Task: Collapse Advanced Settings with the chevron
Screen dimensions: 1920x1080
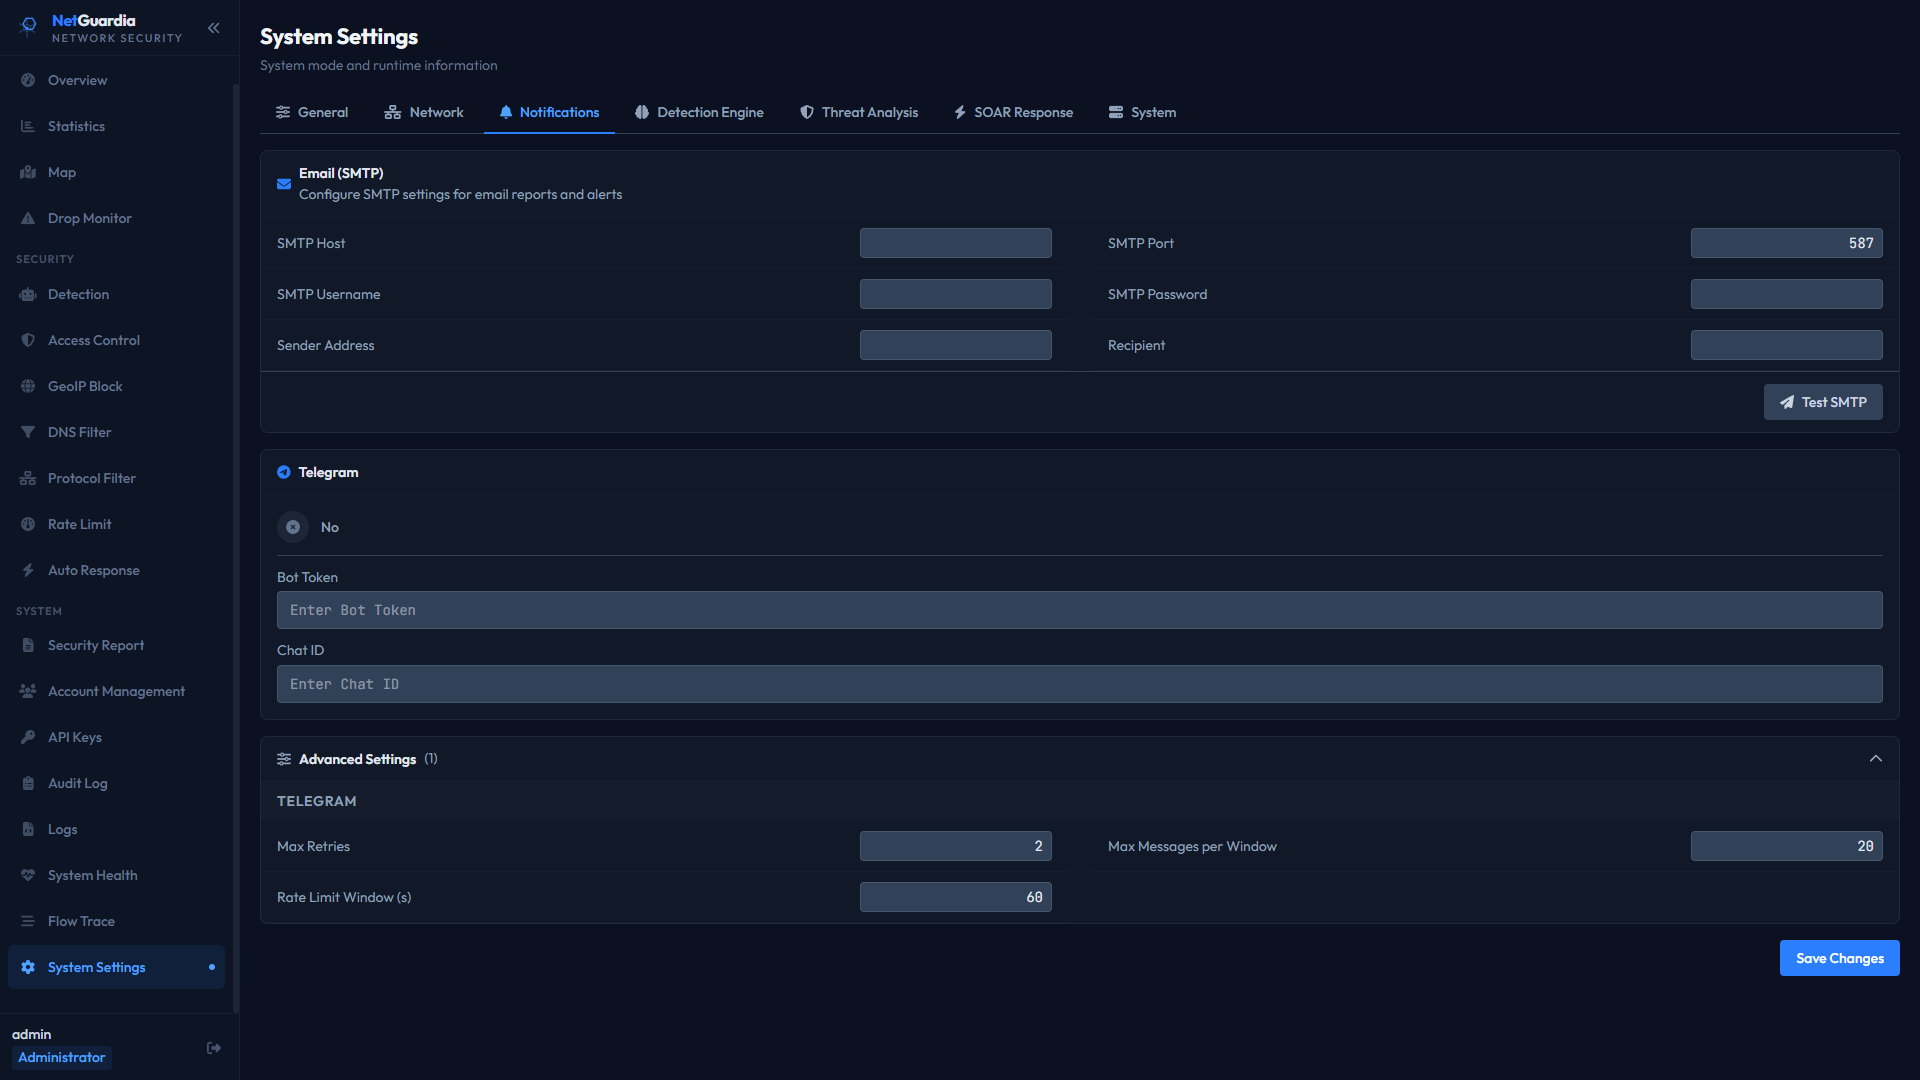Action: (x=1876, y=759)
